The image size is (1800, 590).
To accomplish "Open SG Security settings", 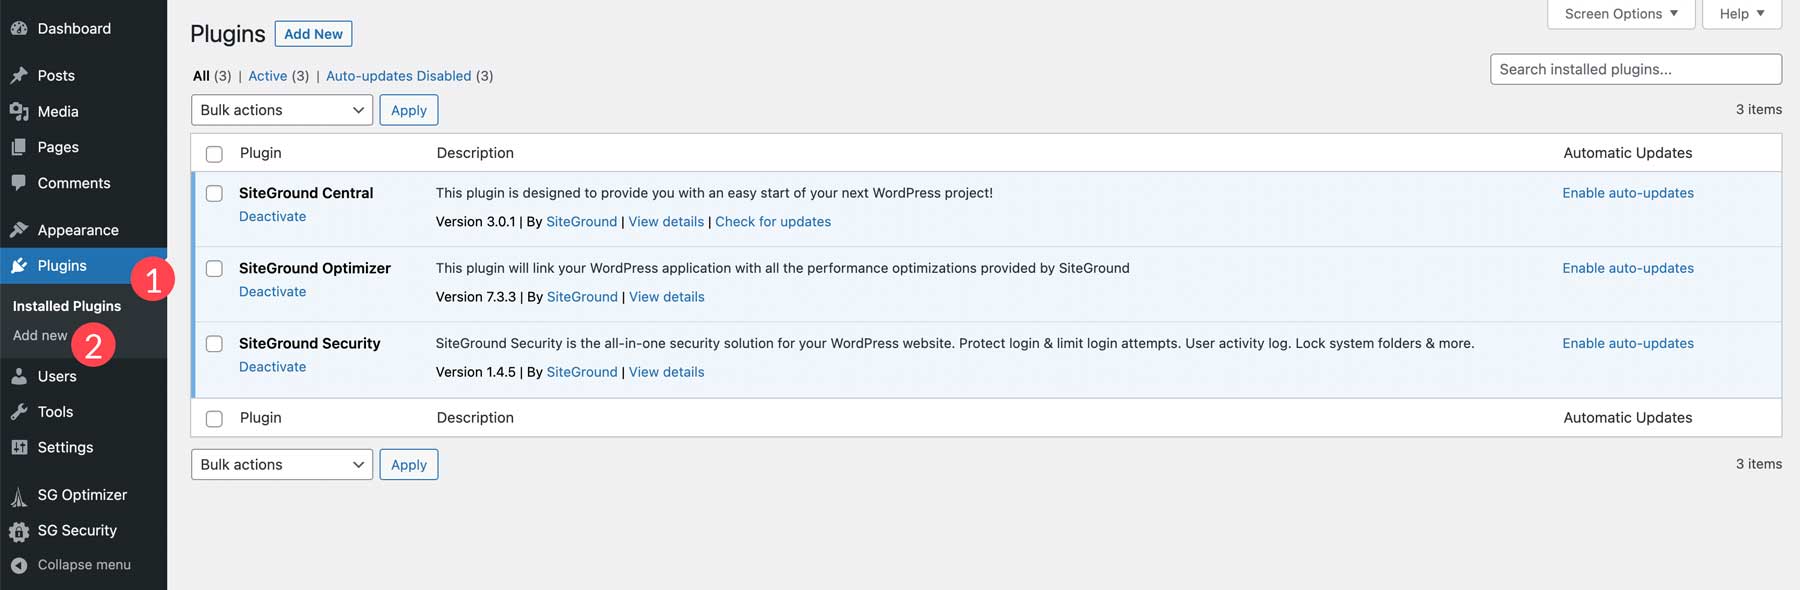I will [79, 530].
